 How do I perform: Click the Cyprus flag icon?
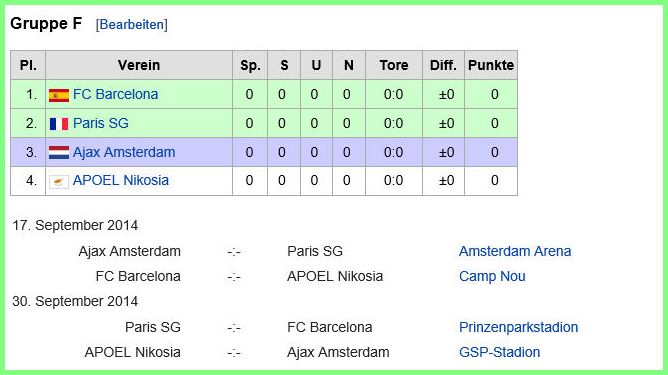(59, 182)
